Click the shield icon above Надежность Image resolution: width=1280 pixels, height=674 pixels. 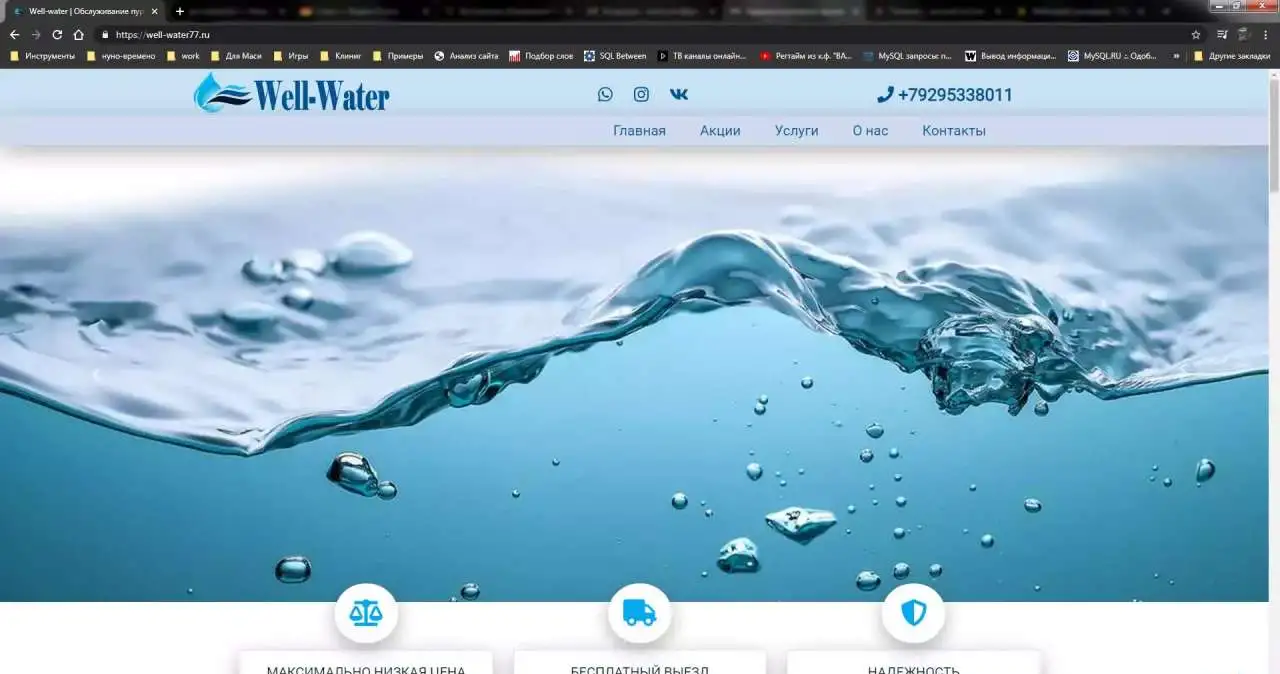[913, 614]
